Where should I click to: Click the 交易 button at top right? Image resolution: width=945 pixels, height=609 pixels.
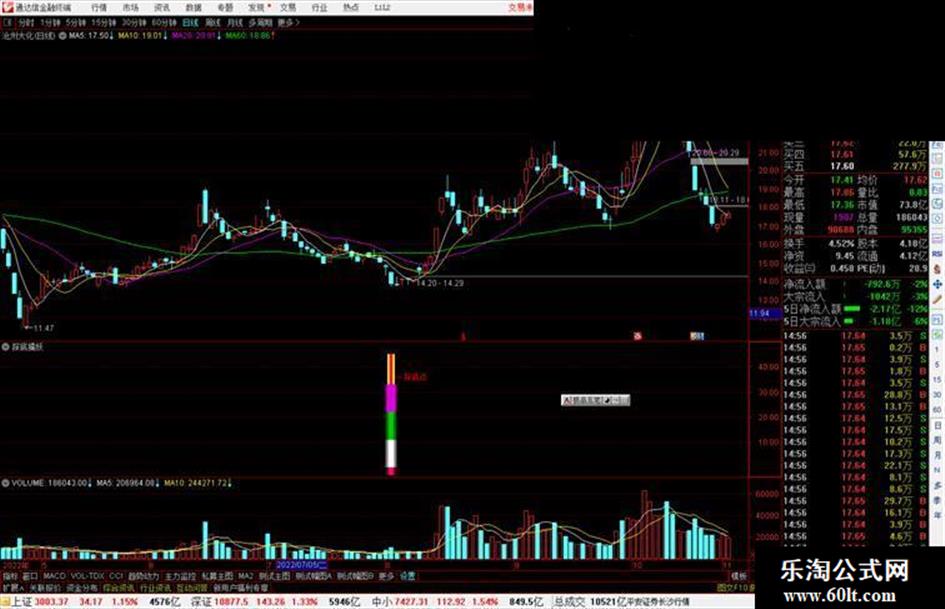pyautogui.click(x=518, y=8)
